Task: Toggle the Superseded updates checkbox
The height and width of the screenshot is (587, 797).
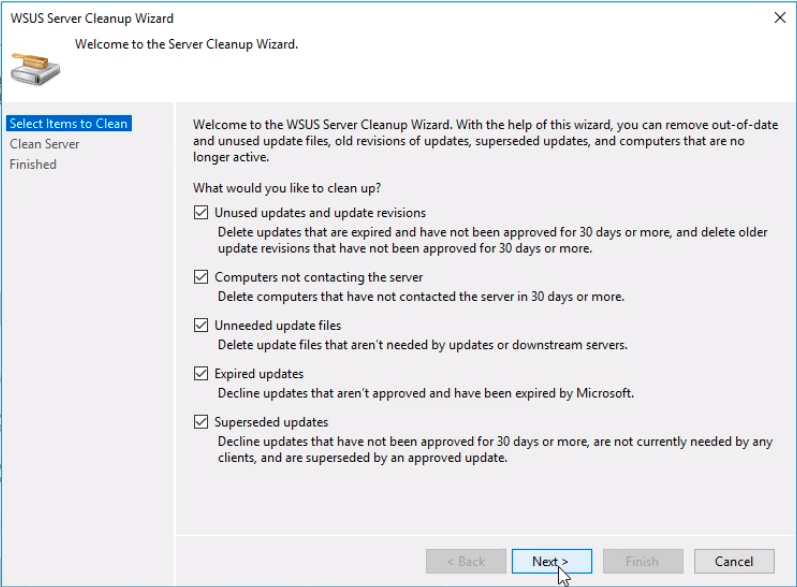Action: [x=202, y=422]
